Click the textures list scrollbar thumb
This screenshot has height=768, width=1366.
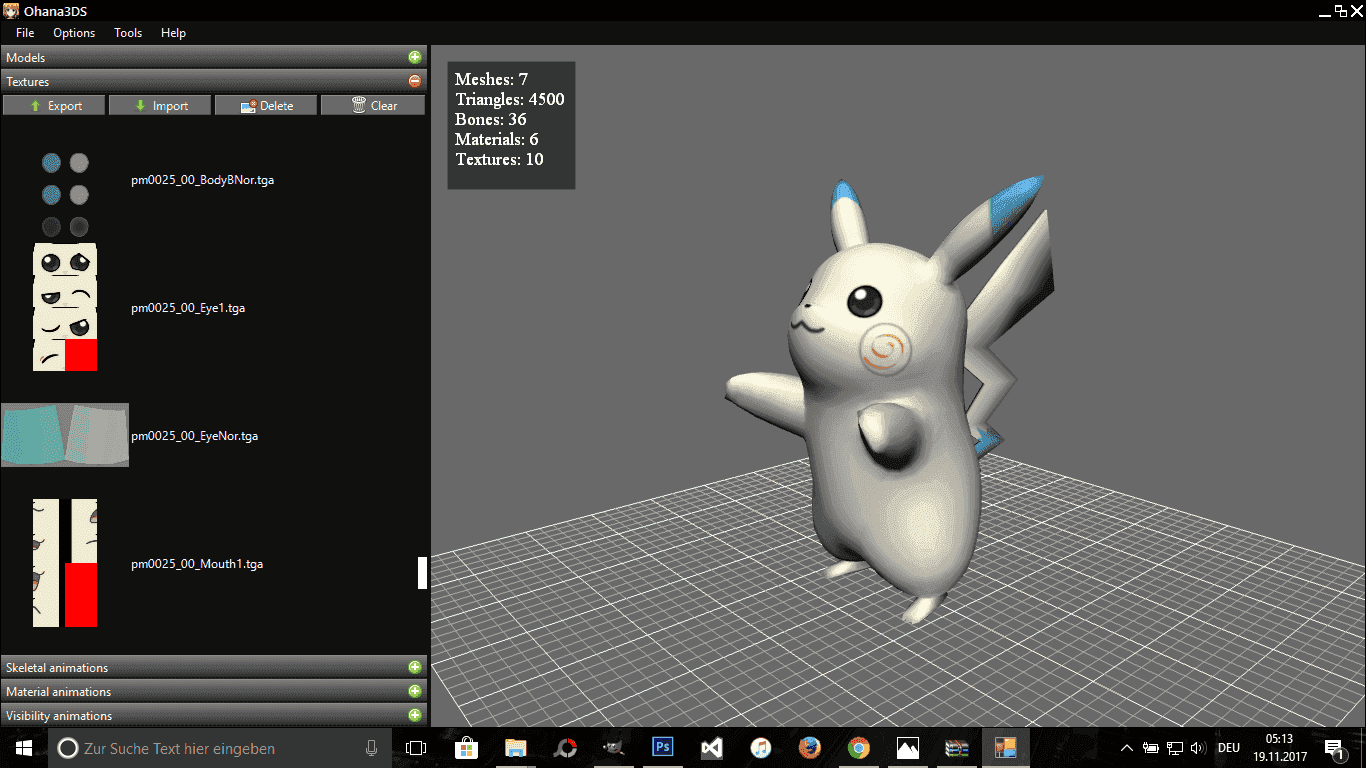coord(422,573)
